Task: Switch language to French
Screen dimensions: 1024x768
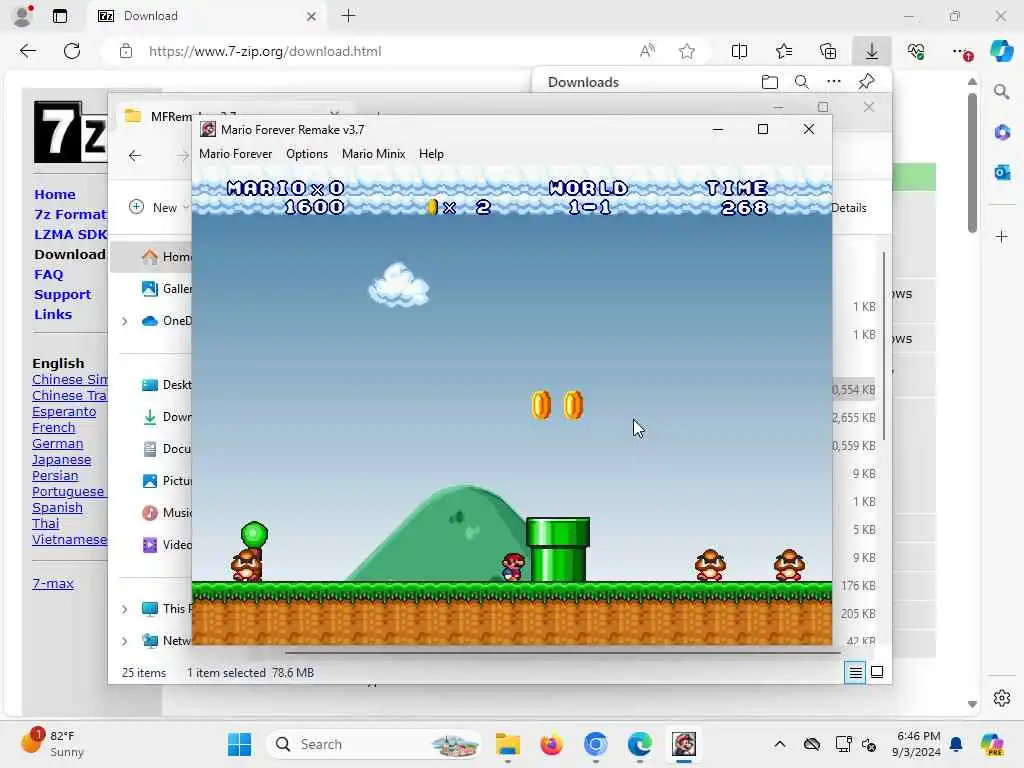Action: click(54, 428)
